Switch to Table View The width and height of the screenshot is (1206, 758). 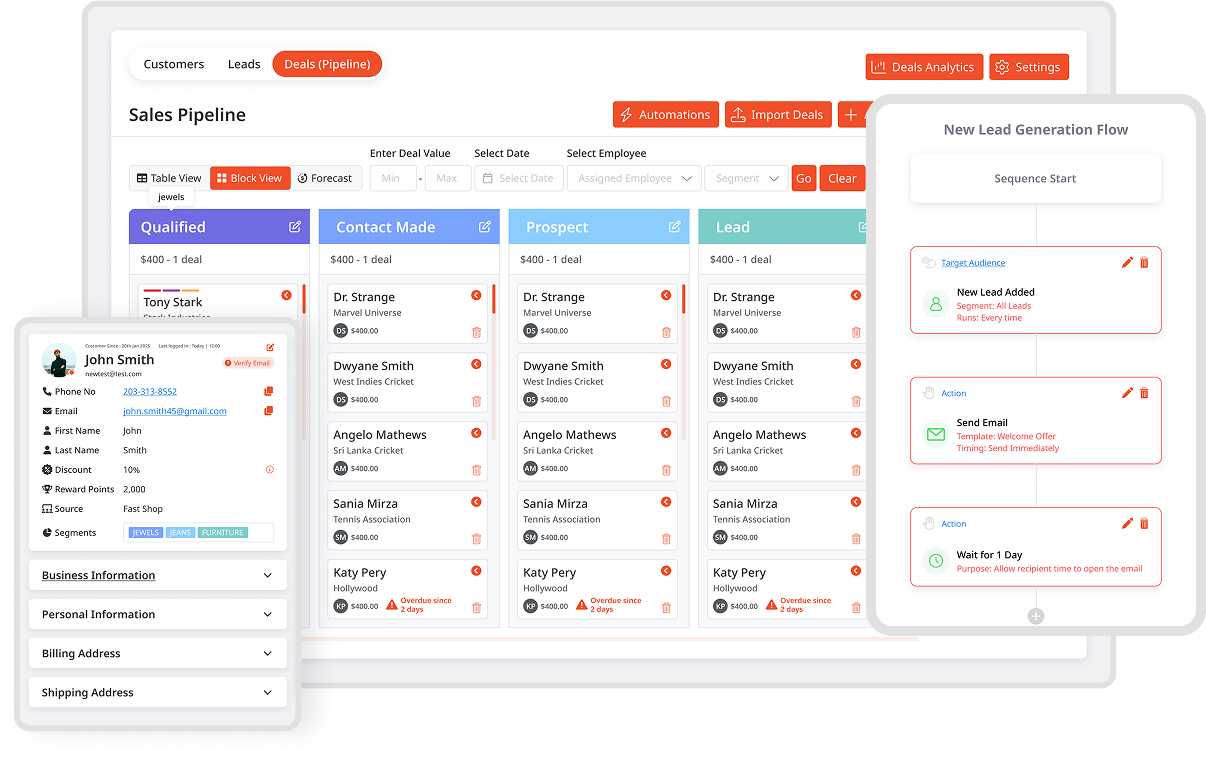click(169, 178)
